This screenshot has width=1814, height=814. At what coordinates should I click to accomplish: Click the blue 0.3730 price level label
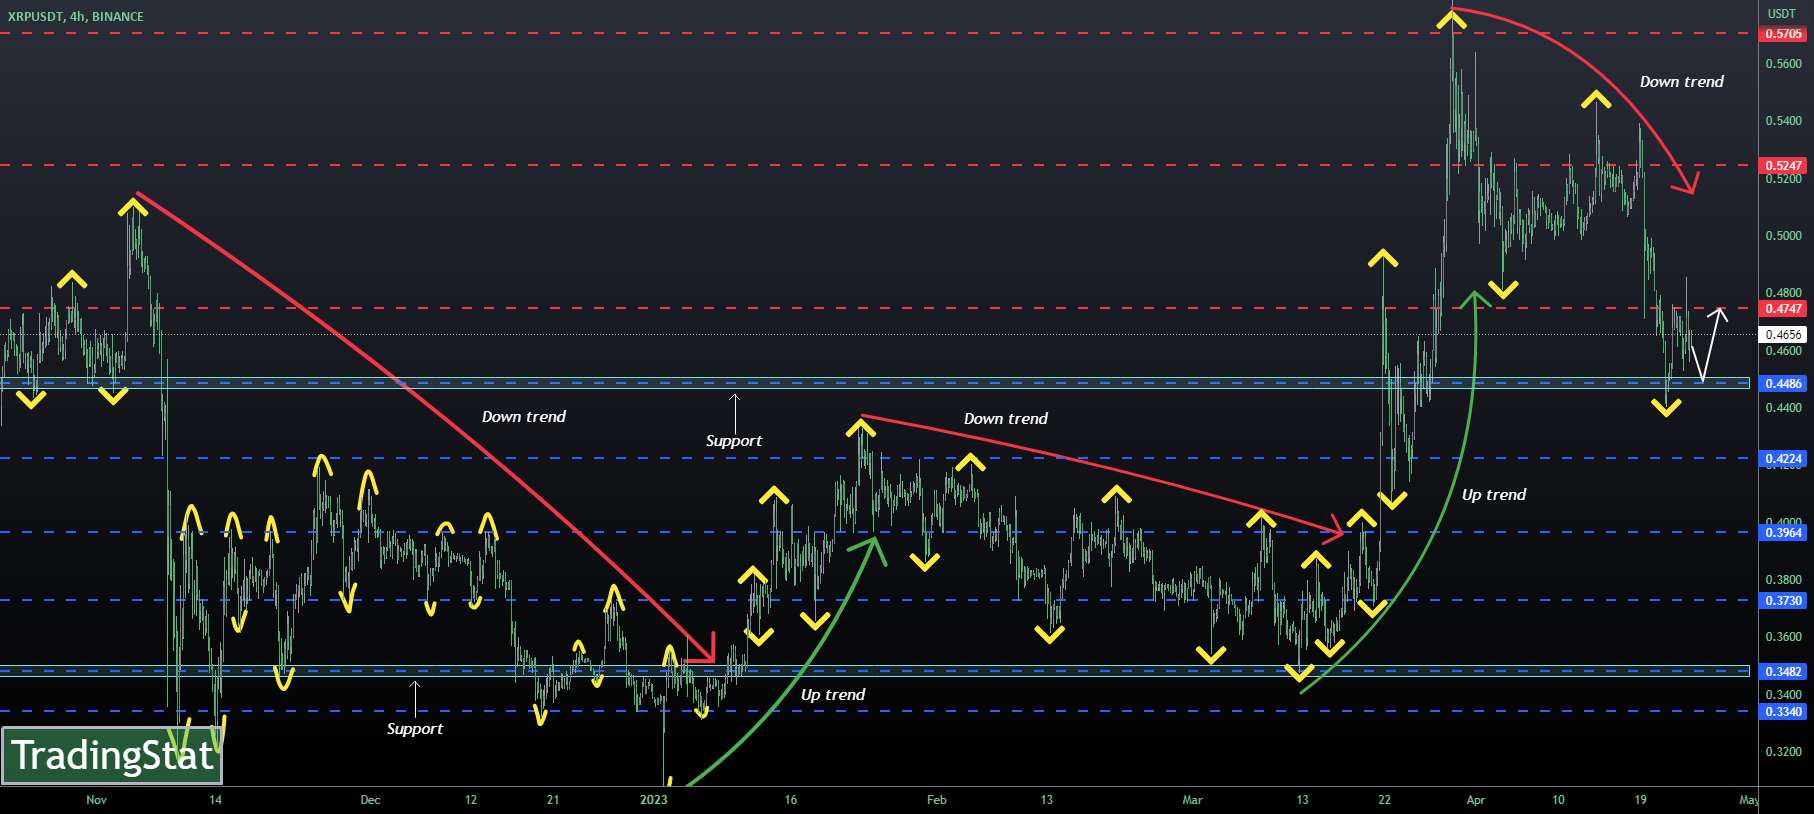coord(1783,601)
